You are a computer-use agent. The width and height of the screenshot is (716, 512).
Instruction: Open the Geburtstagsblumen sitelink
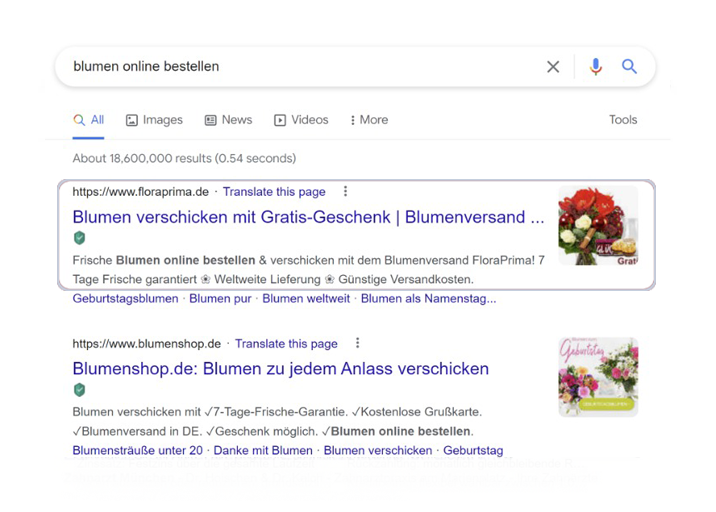125,299
